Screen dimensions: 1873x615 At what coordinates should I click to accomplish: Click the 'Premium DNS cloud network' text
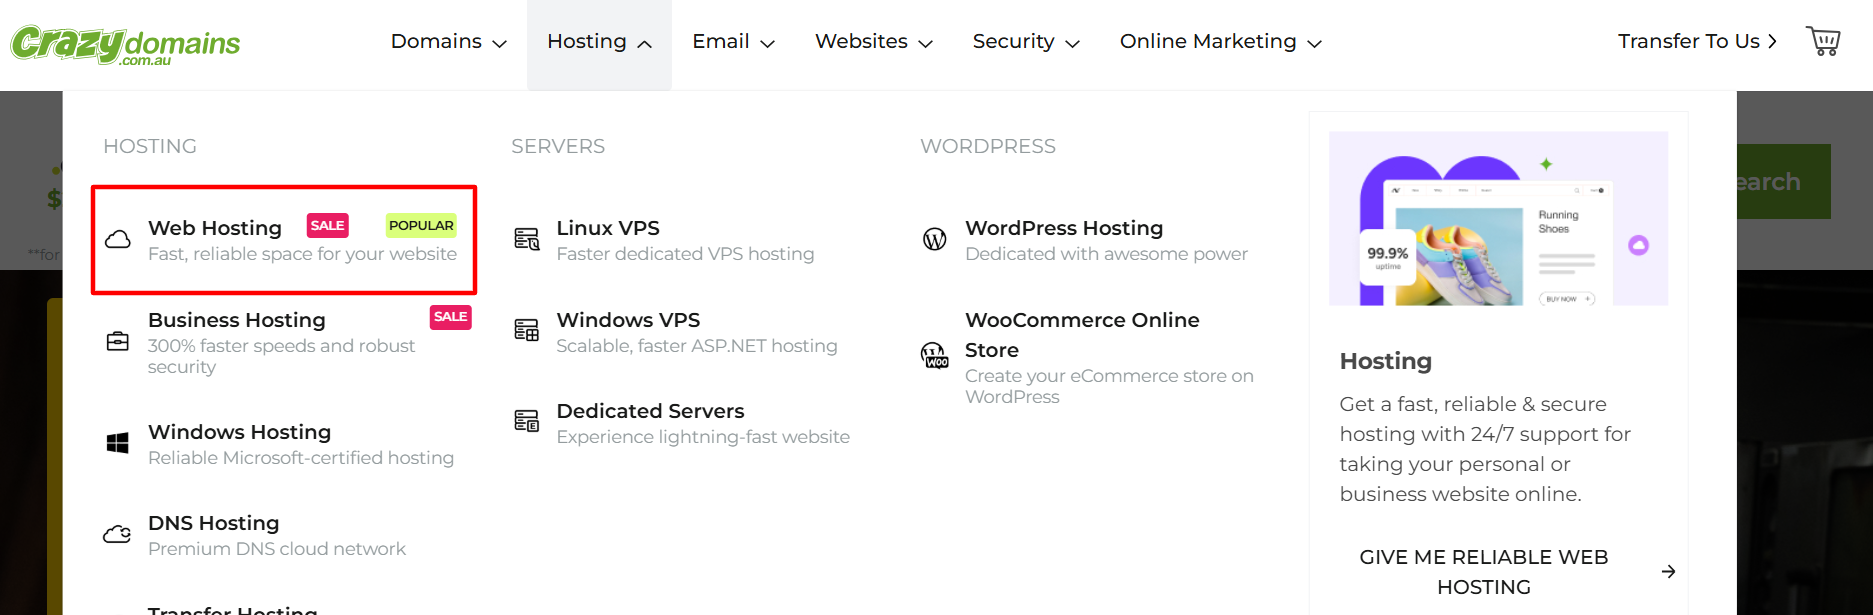point(277,549)
